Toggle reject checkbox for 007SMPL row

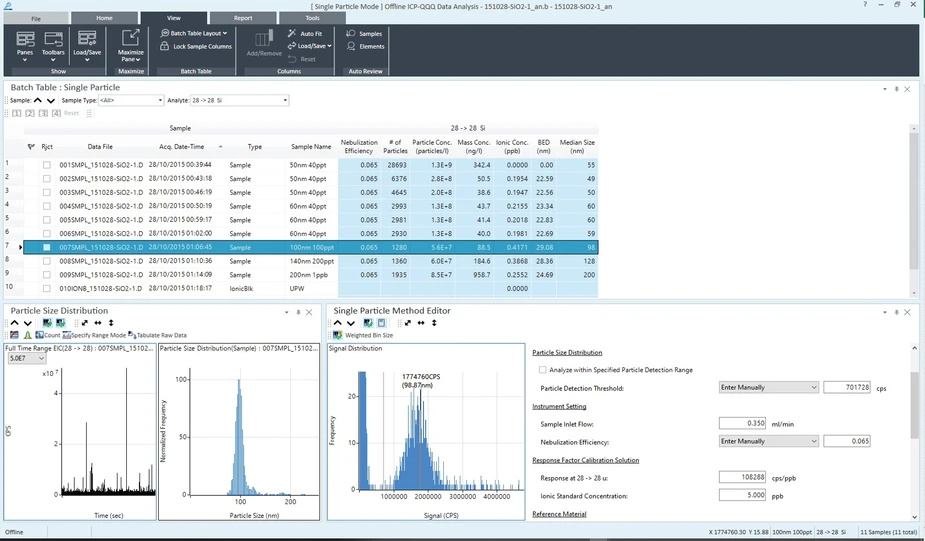(47, 247)
